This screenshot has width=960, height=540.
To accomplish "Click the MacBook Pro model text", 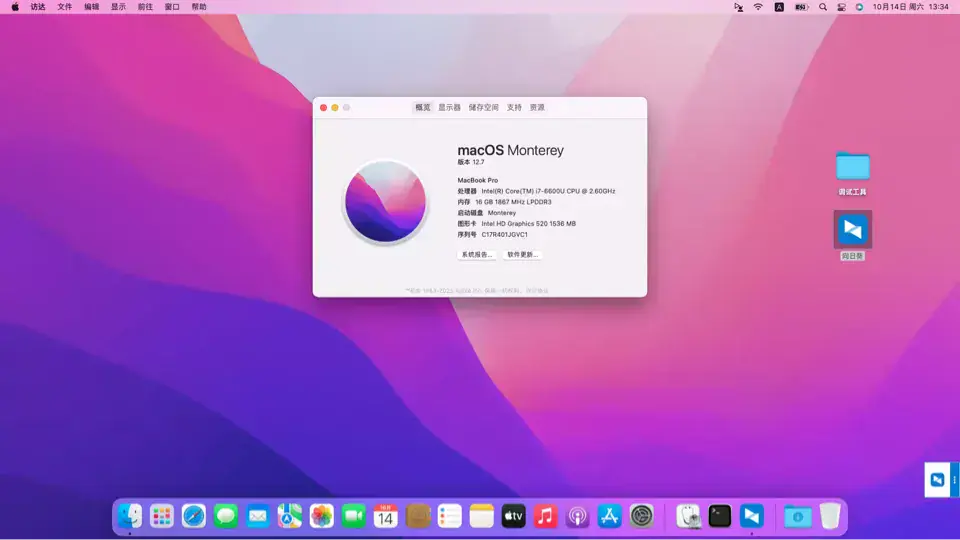I will (478, 180).
